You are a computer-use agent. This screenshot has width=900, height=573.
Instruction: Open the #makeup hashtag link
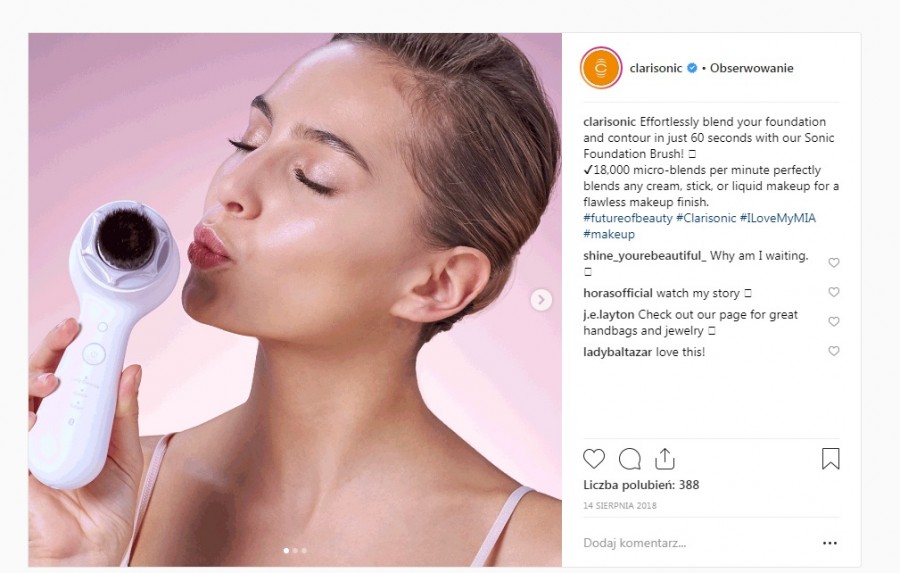[609, 234]
